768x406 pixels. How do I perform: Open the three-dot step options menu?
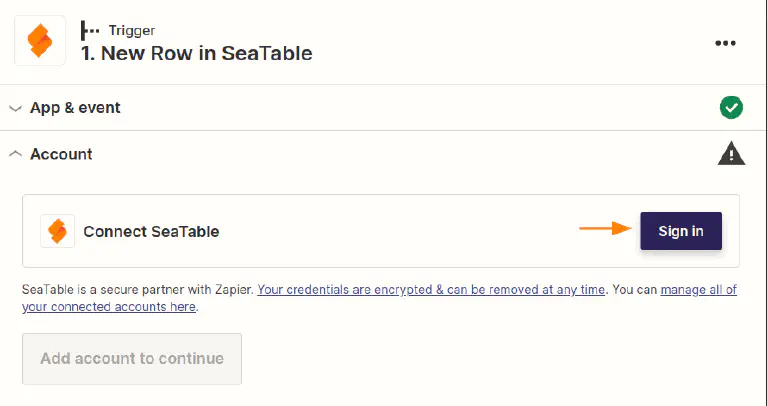725,43
